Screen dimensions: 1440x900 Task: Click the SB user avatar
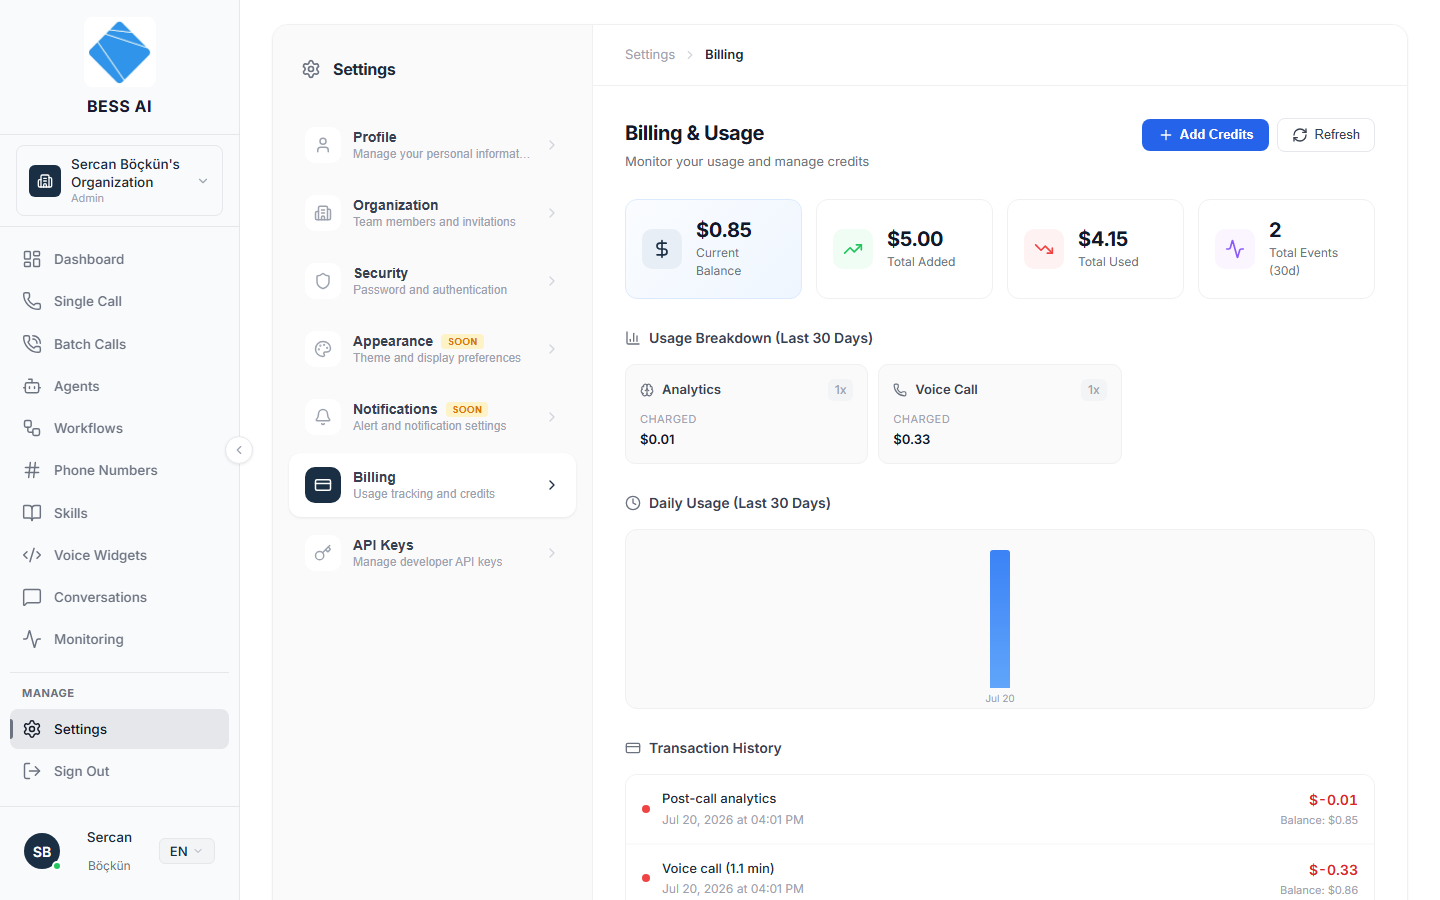point(42,851)
